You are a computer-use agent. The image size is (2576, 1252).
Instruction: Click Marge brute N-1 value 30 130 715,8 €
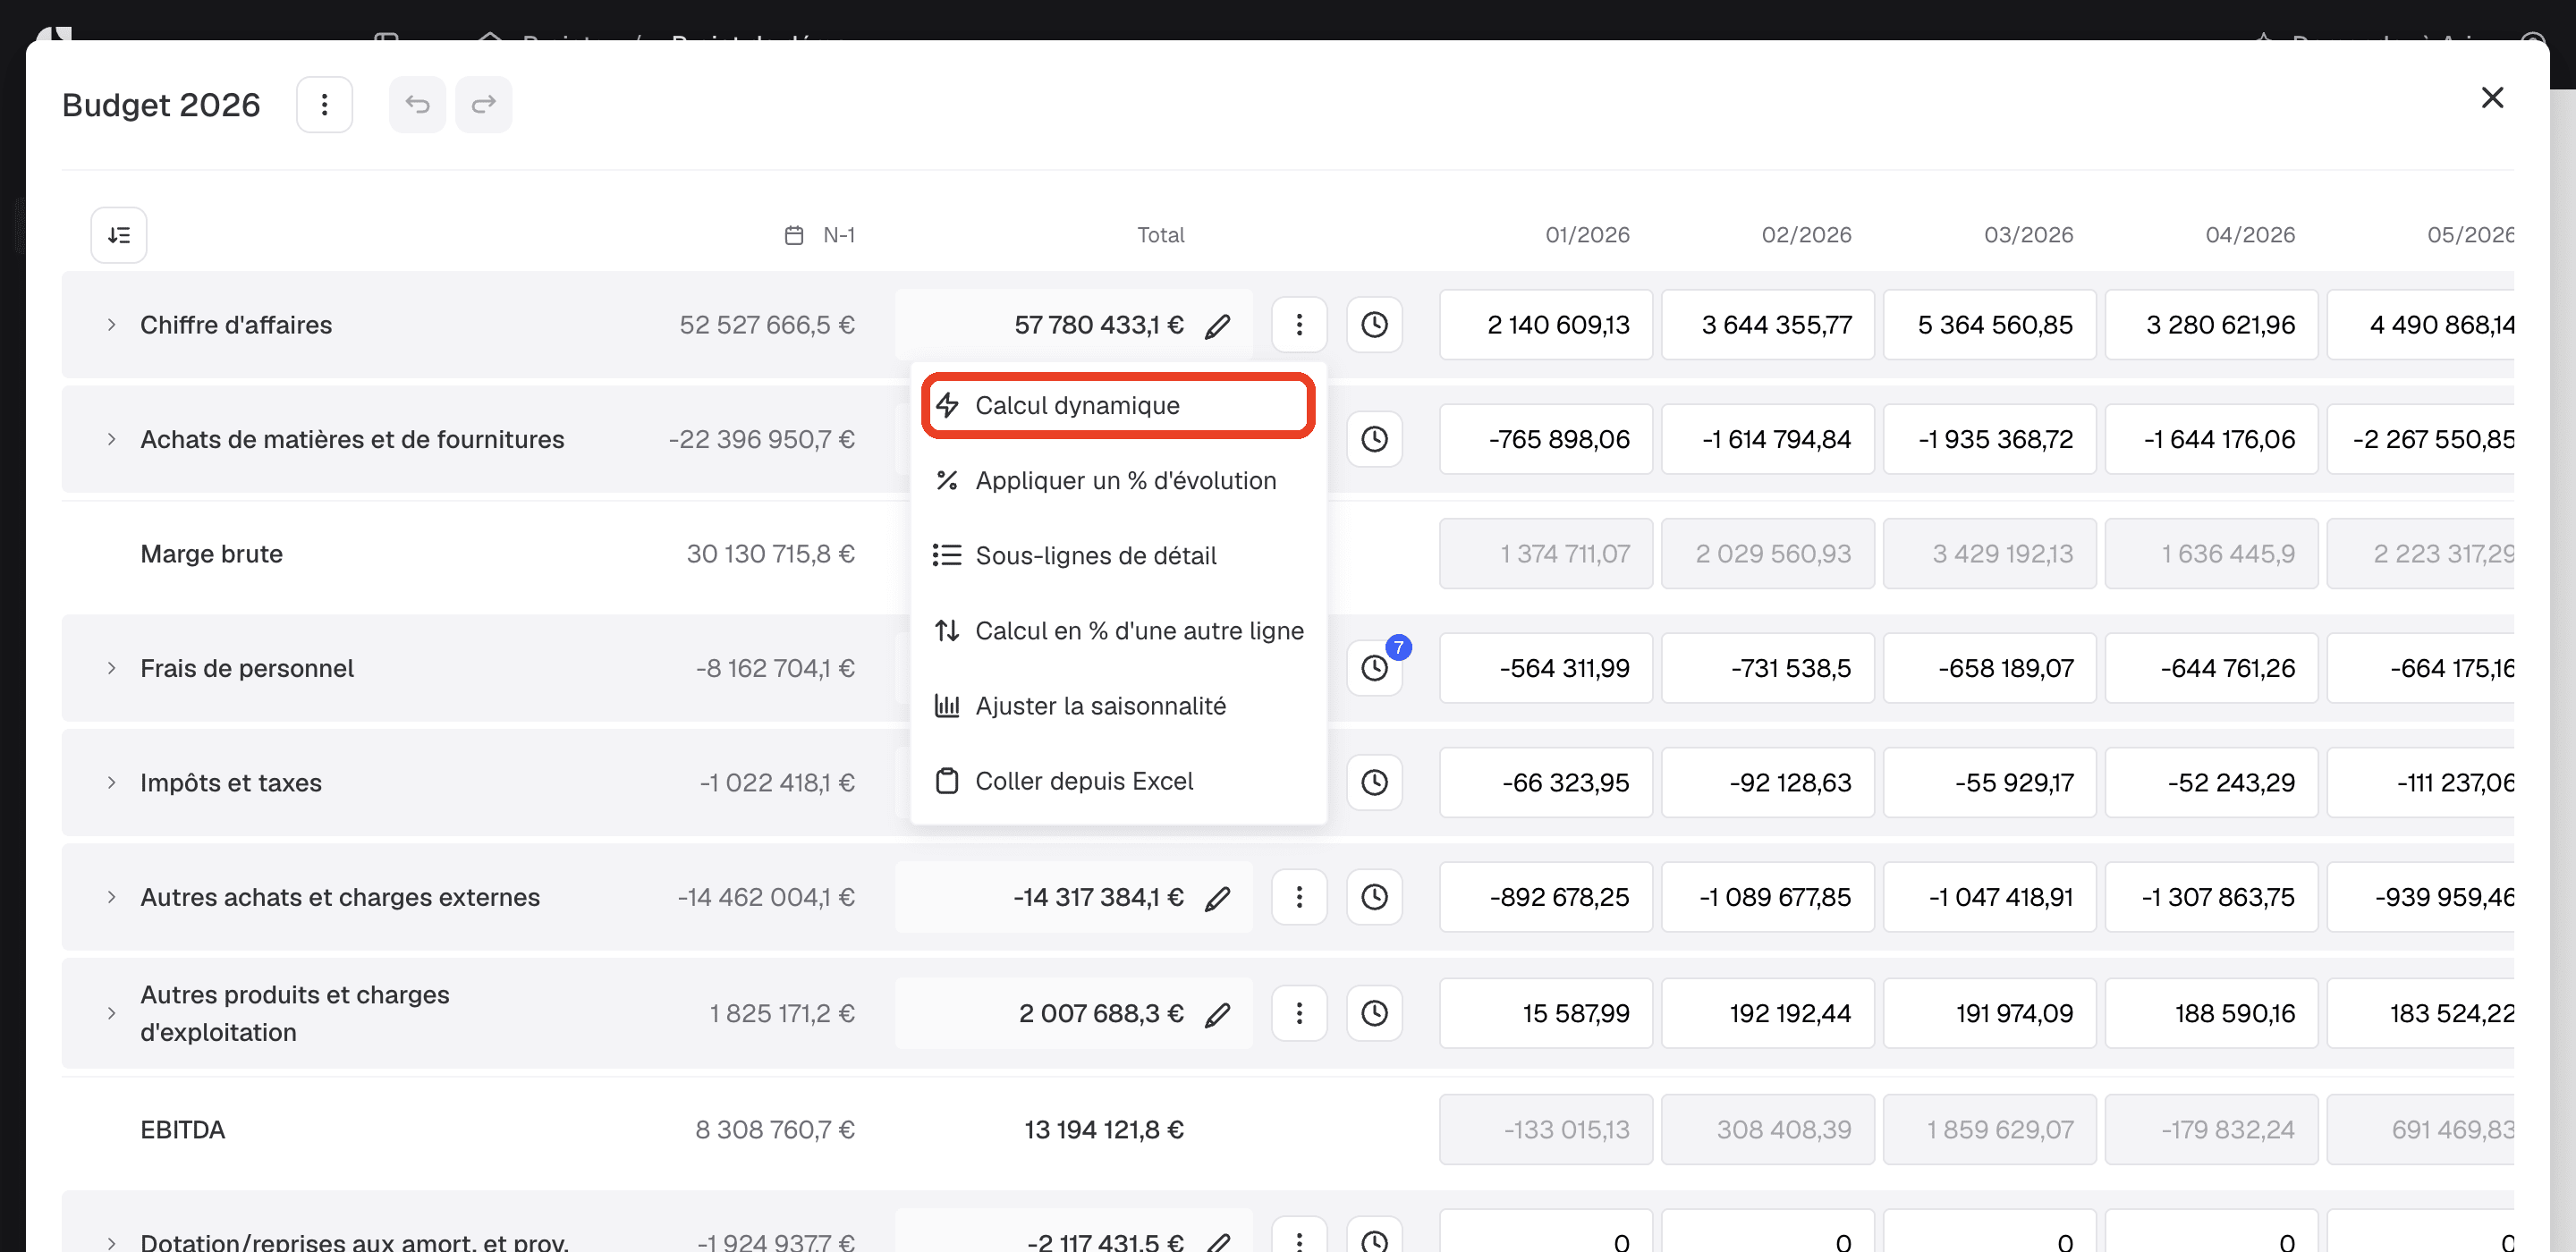[x=770, y=554]
